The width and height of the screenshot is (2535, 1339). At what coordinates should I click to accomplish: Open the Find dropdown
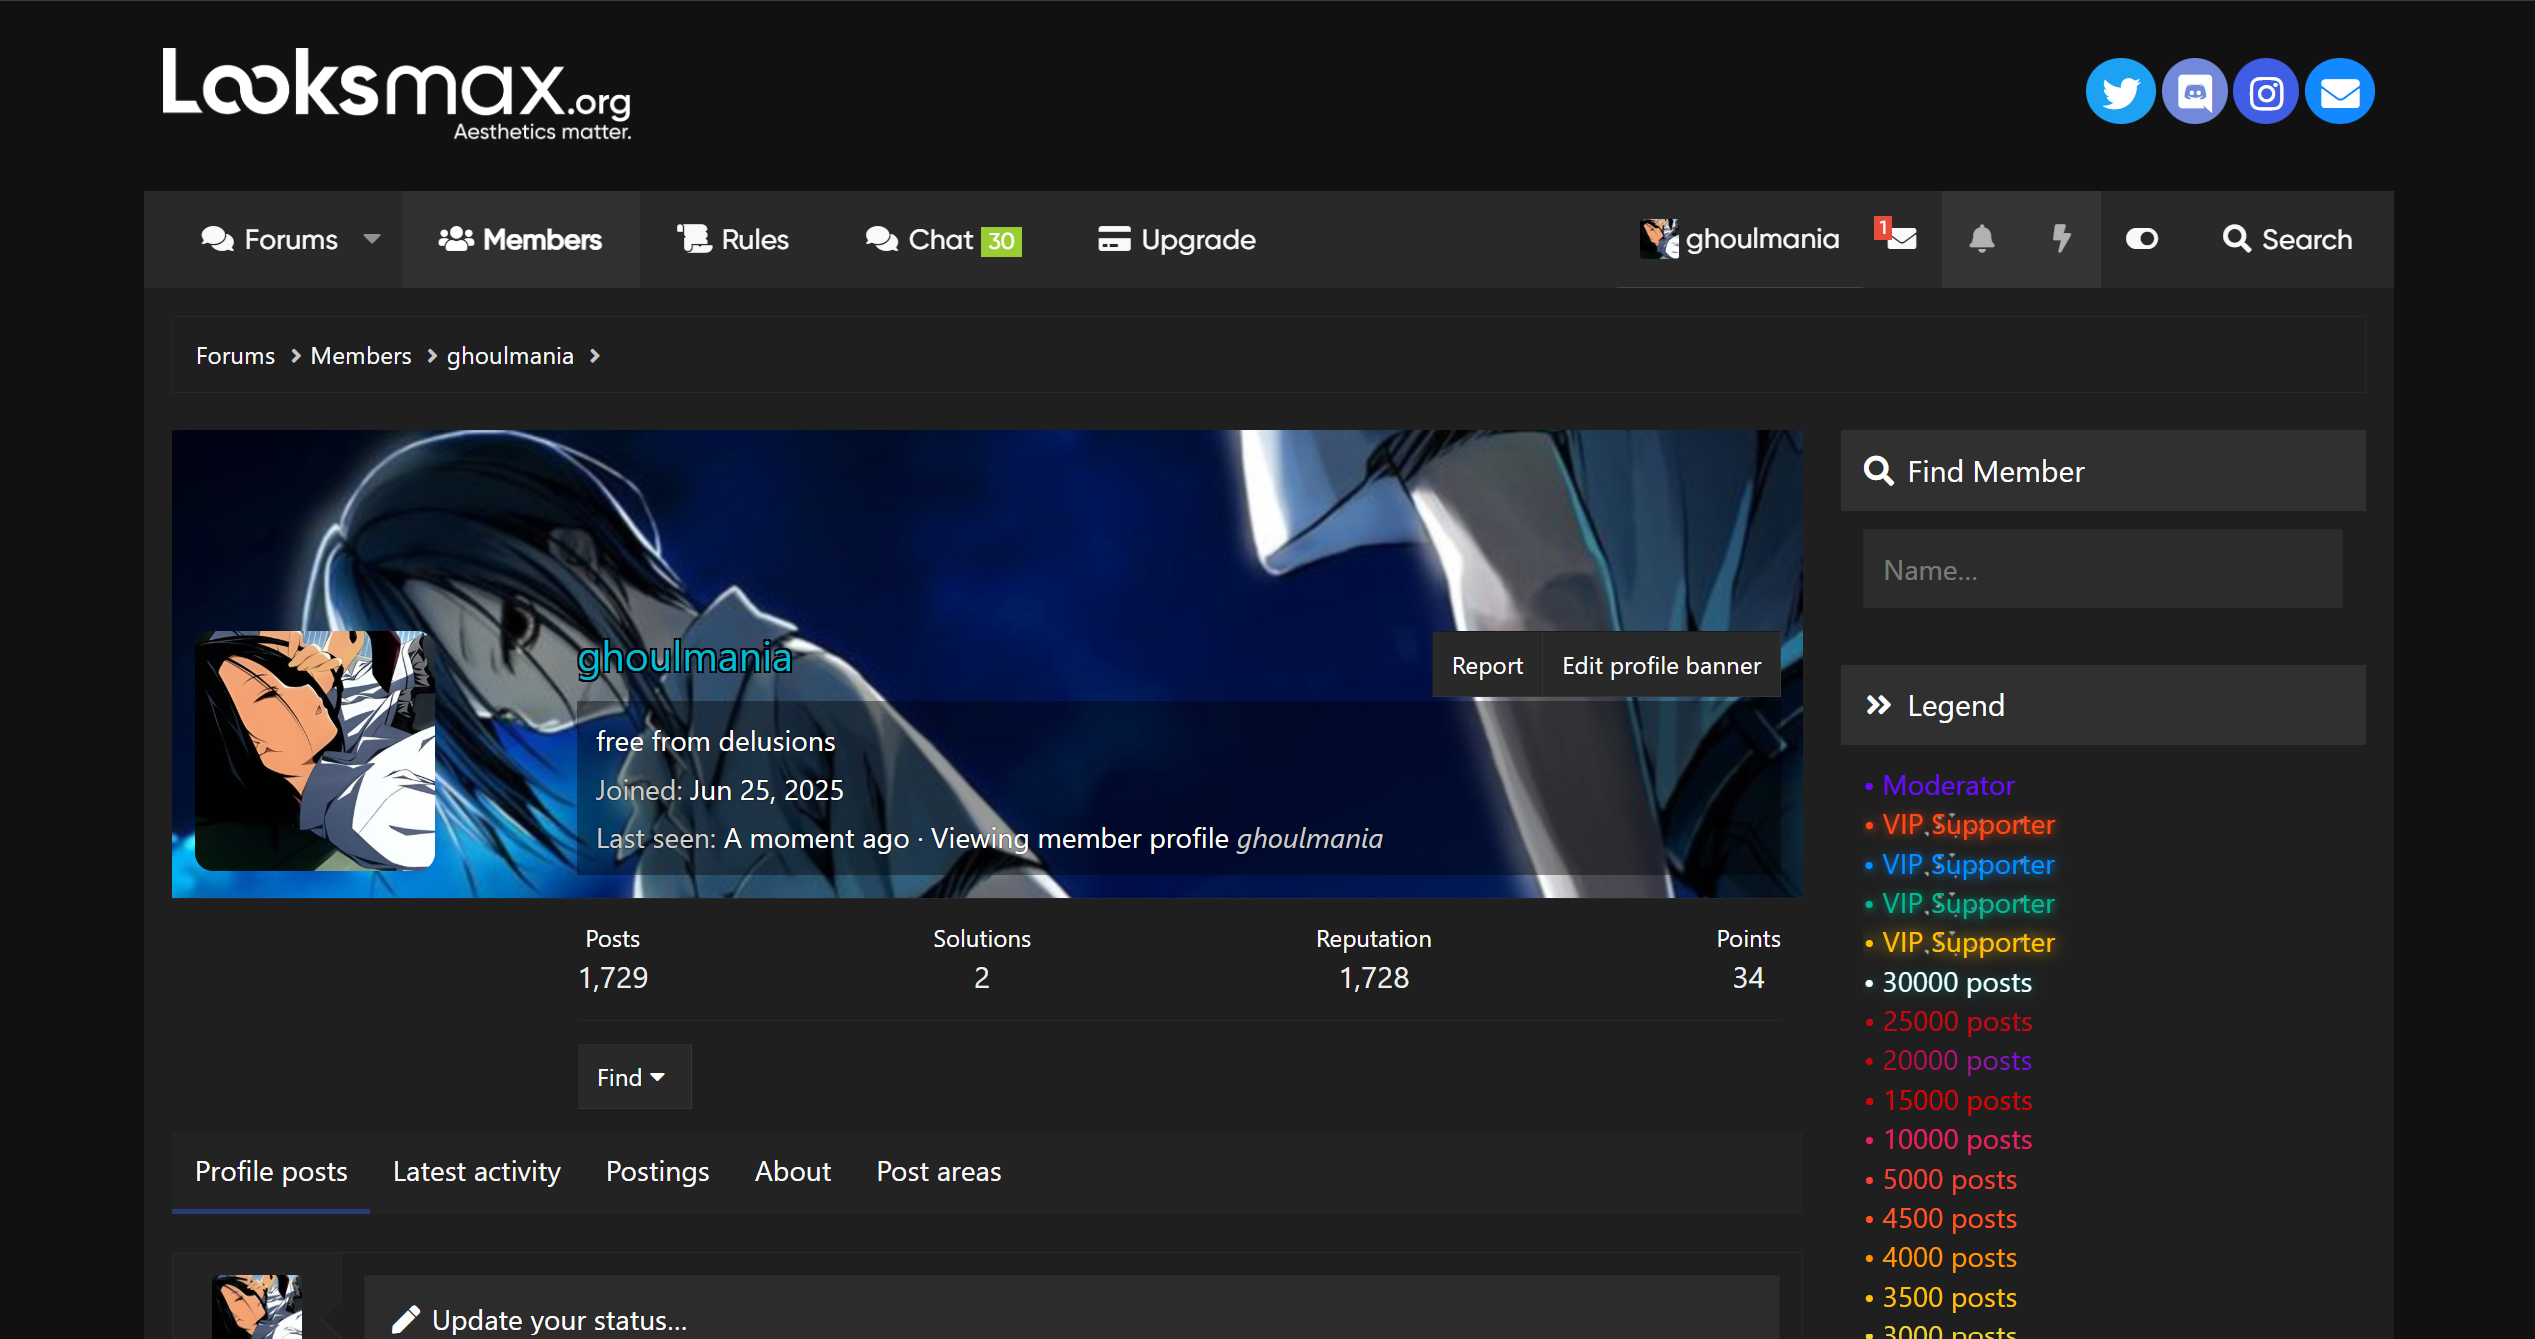(x=634, y=1077)
